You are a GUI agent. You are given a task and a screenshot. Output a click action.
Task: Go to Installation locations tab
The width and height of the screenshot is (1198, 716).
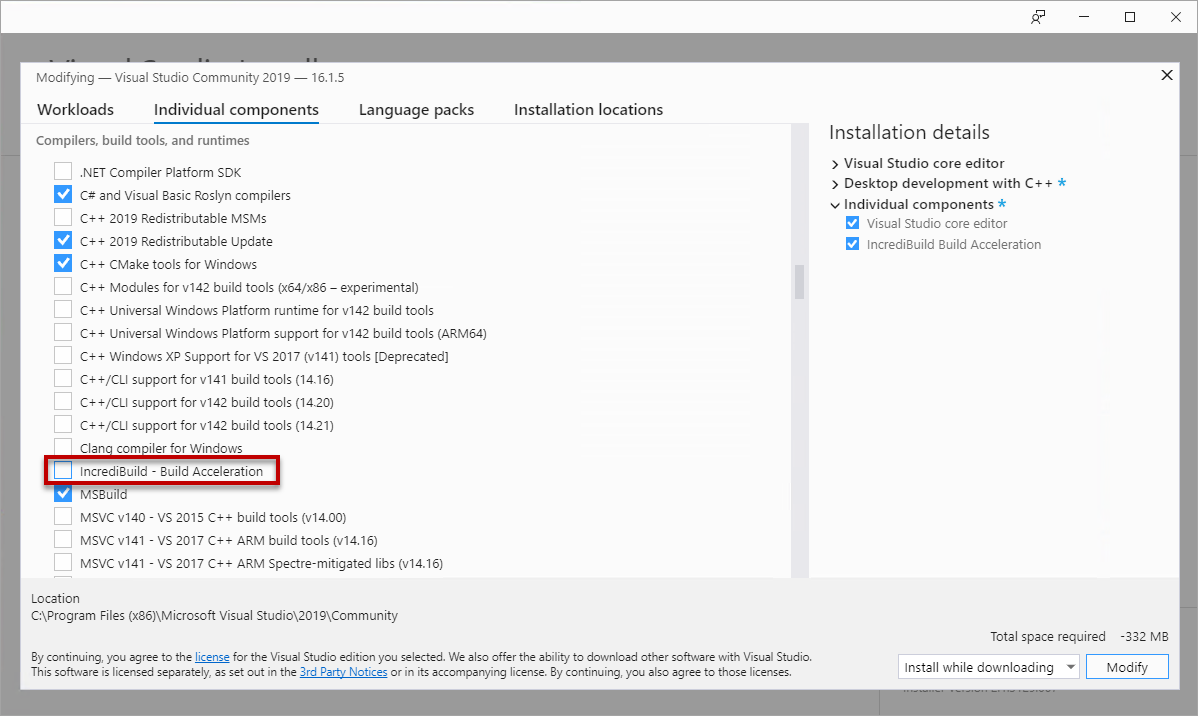[x=588, y=110]
